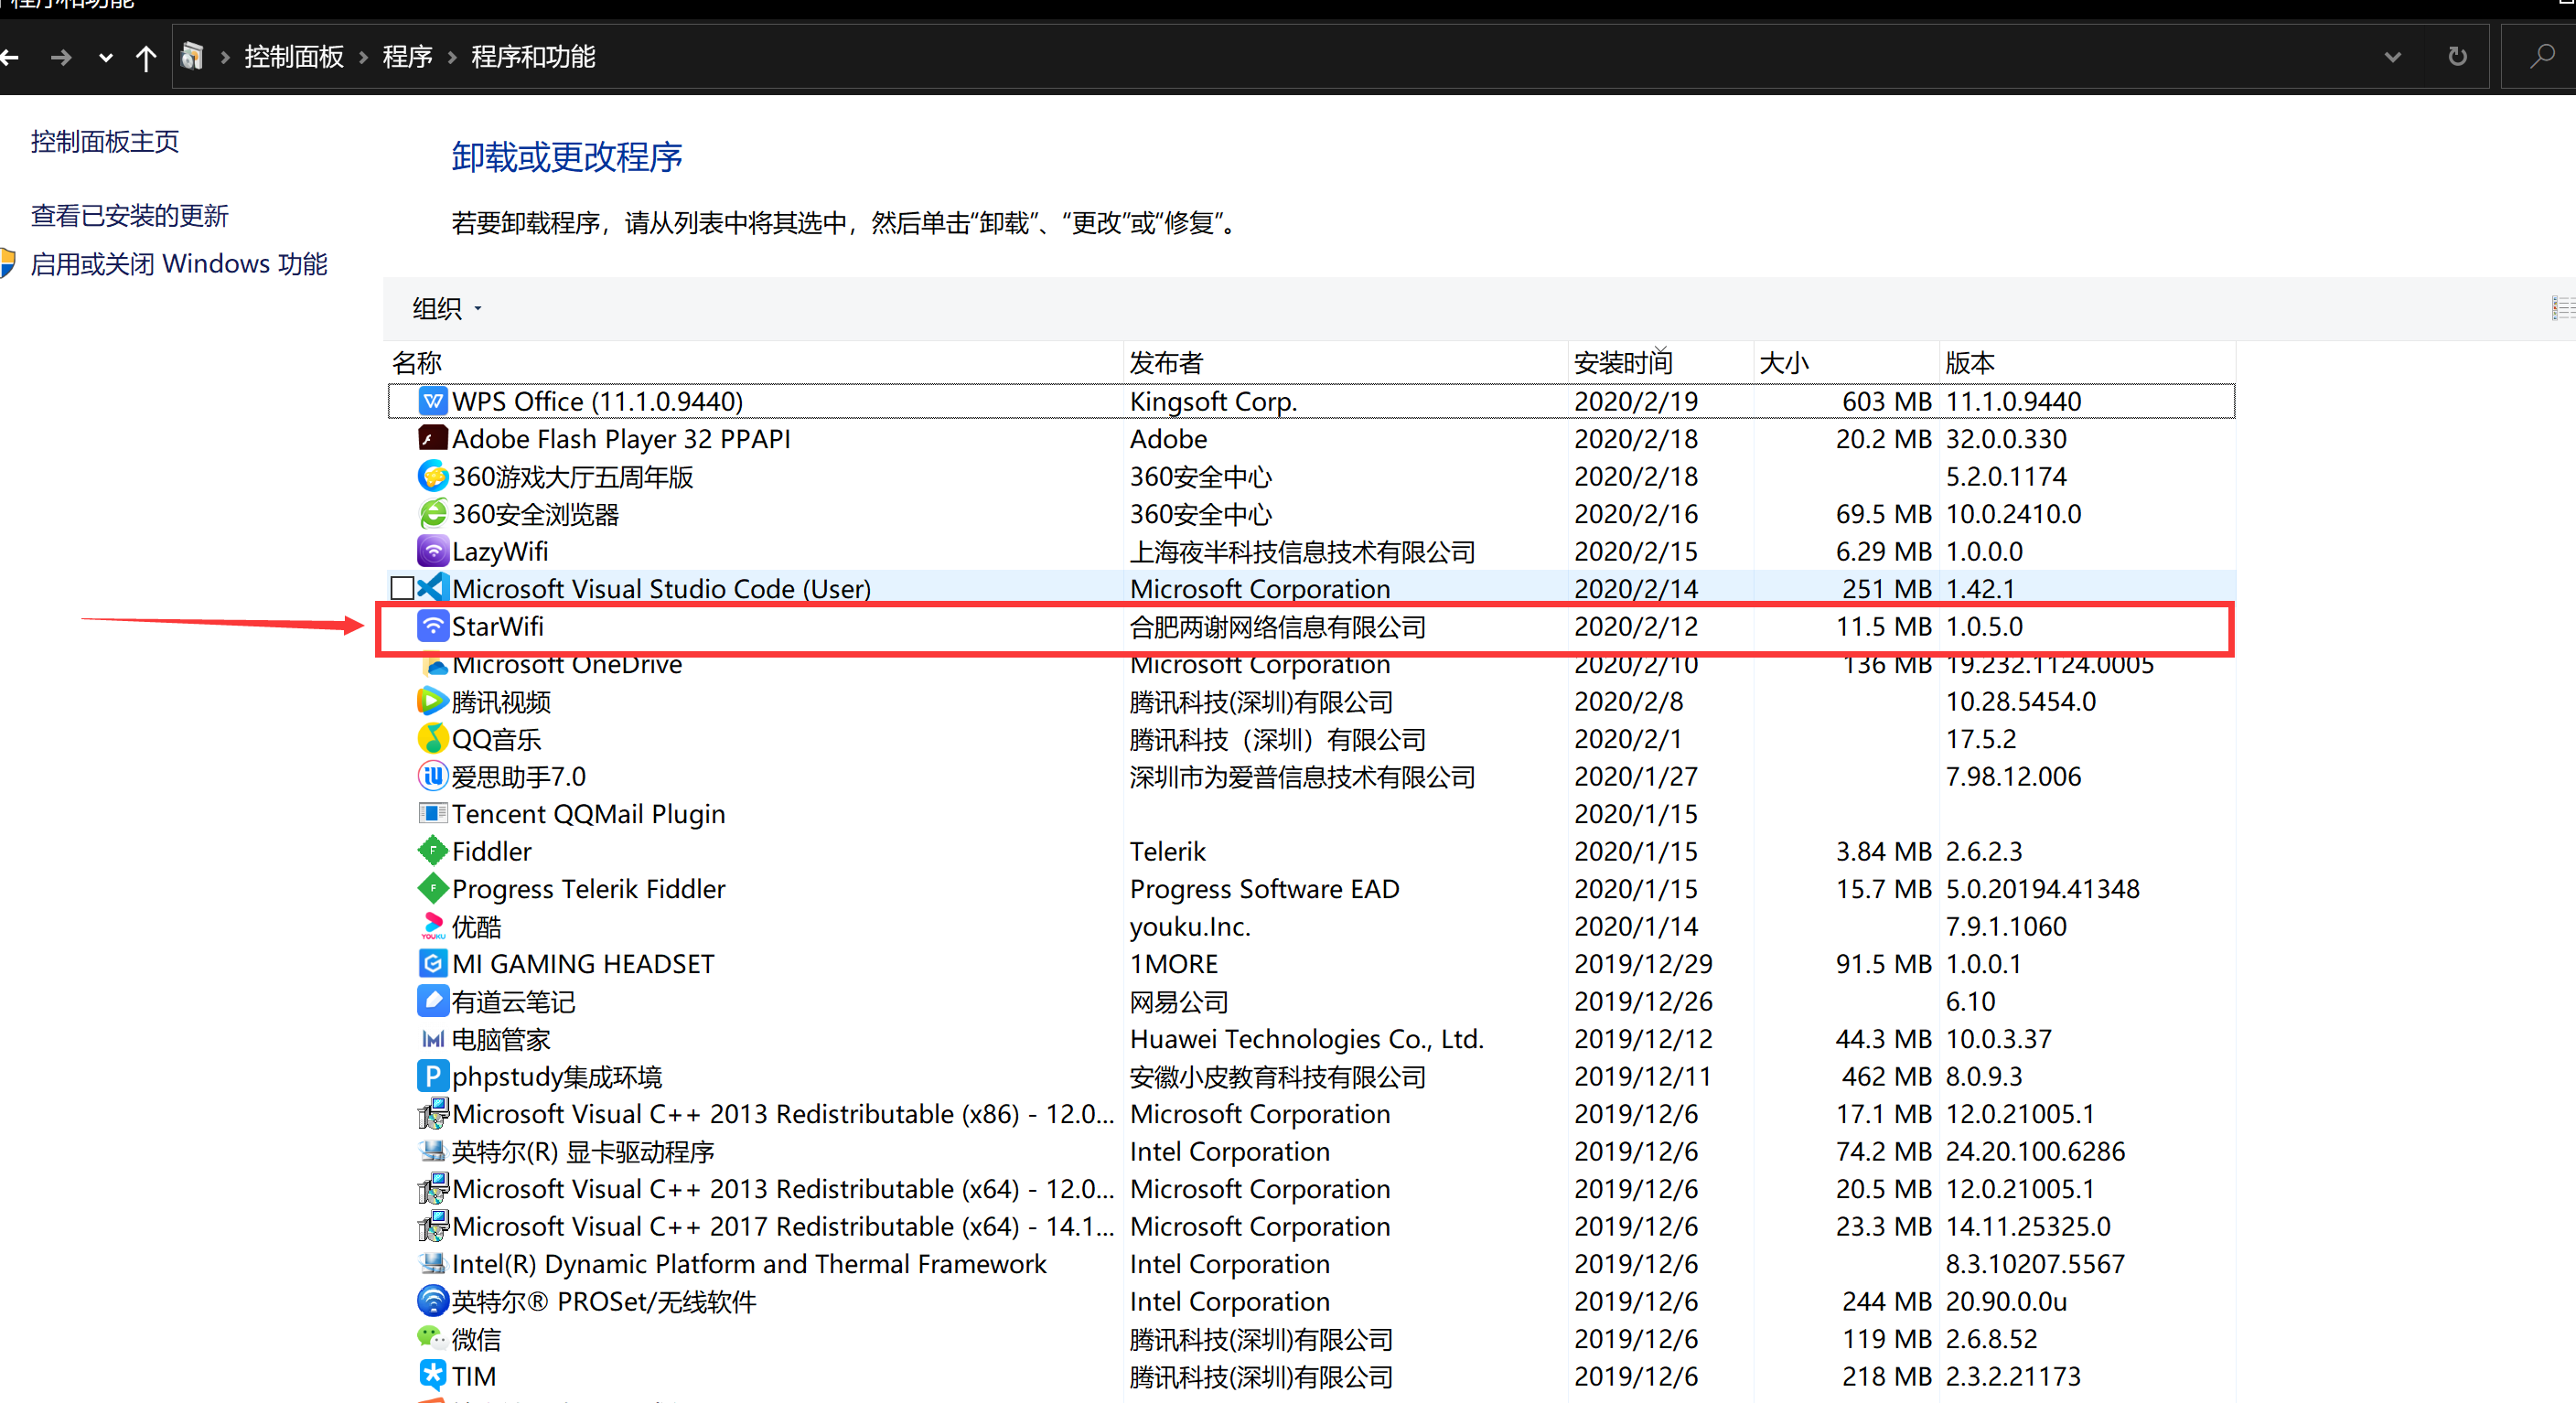Click the QQ音乐 icon

(x=432, y=738)
